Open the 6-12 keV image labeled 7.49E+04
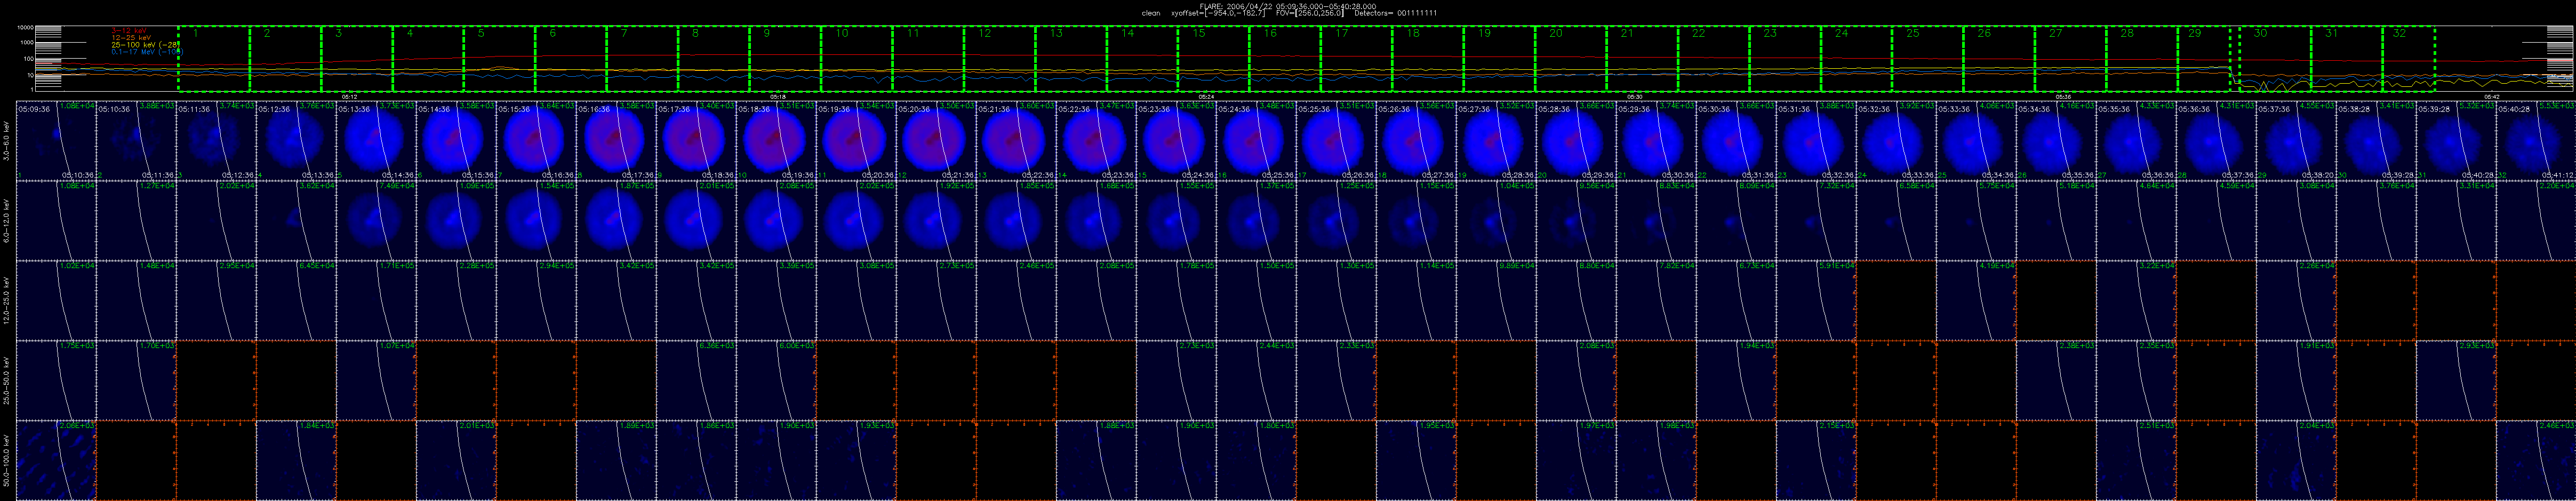Image resolution: width=2576 pixels, height=501 pixels. [376, 220]
